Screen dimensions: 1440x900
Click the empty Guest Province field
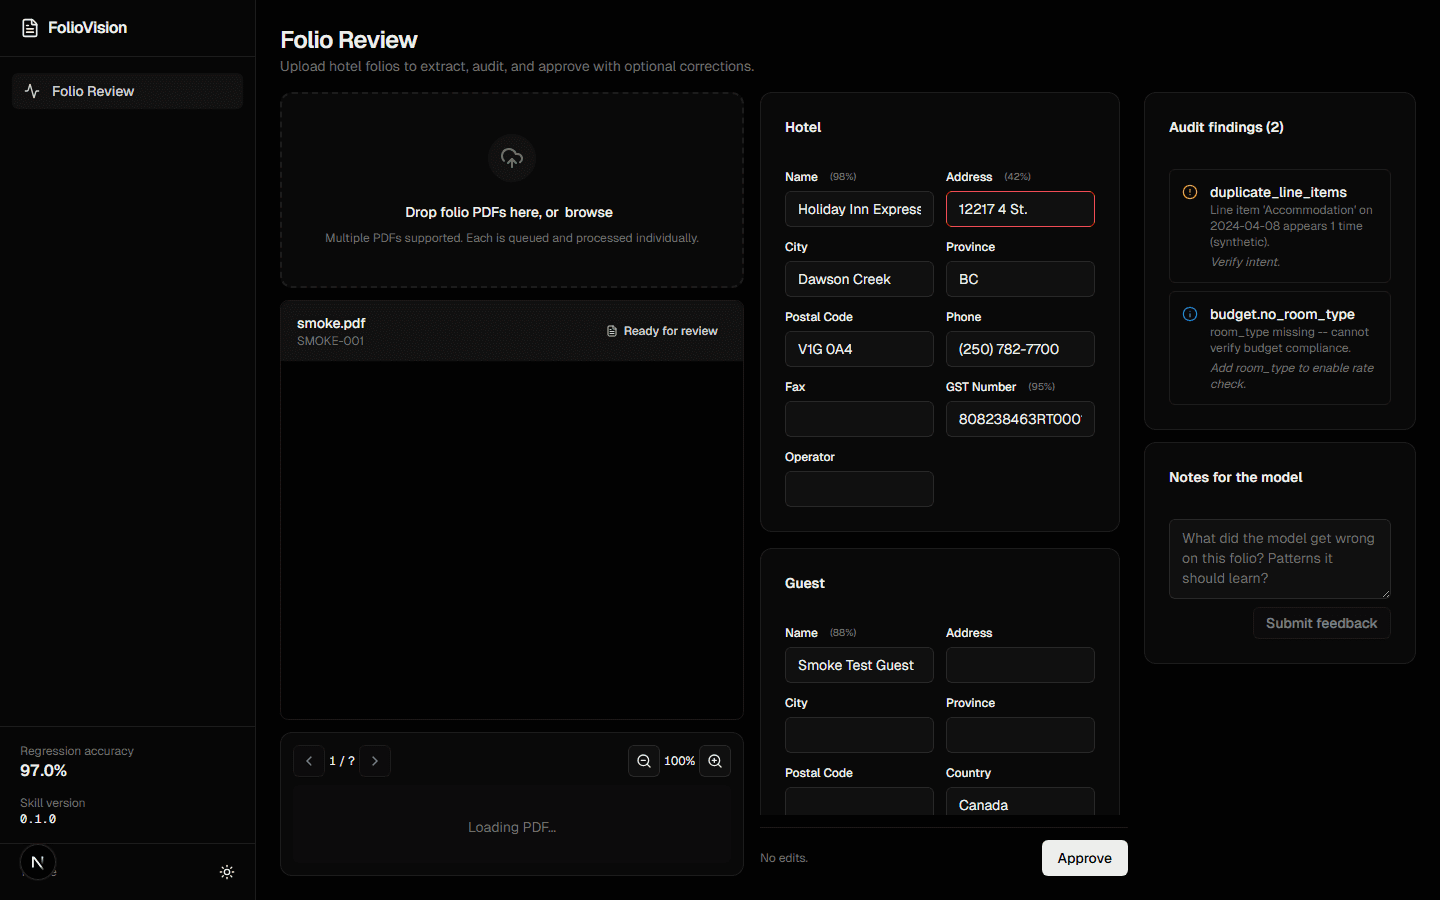[x=1020, y=735]
